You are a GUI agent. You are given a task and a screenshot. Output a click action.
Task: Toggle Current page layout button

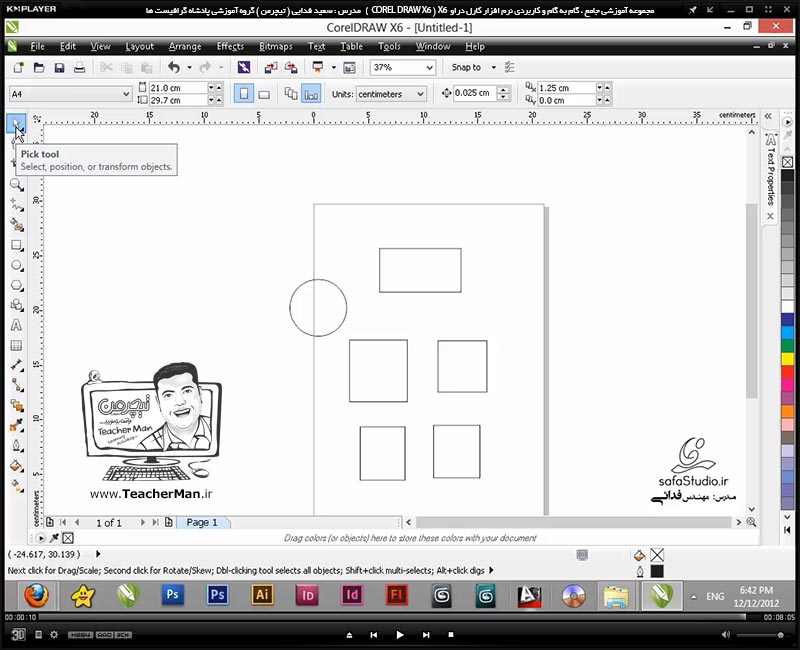click(x=311, y=94)
